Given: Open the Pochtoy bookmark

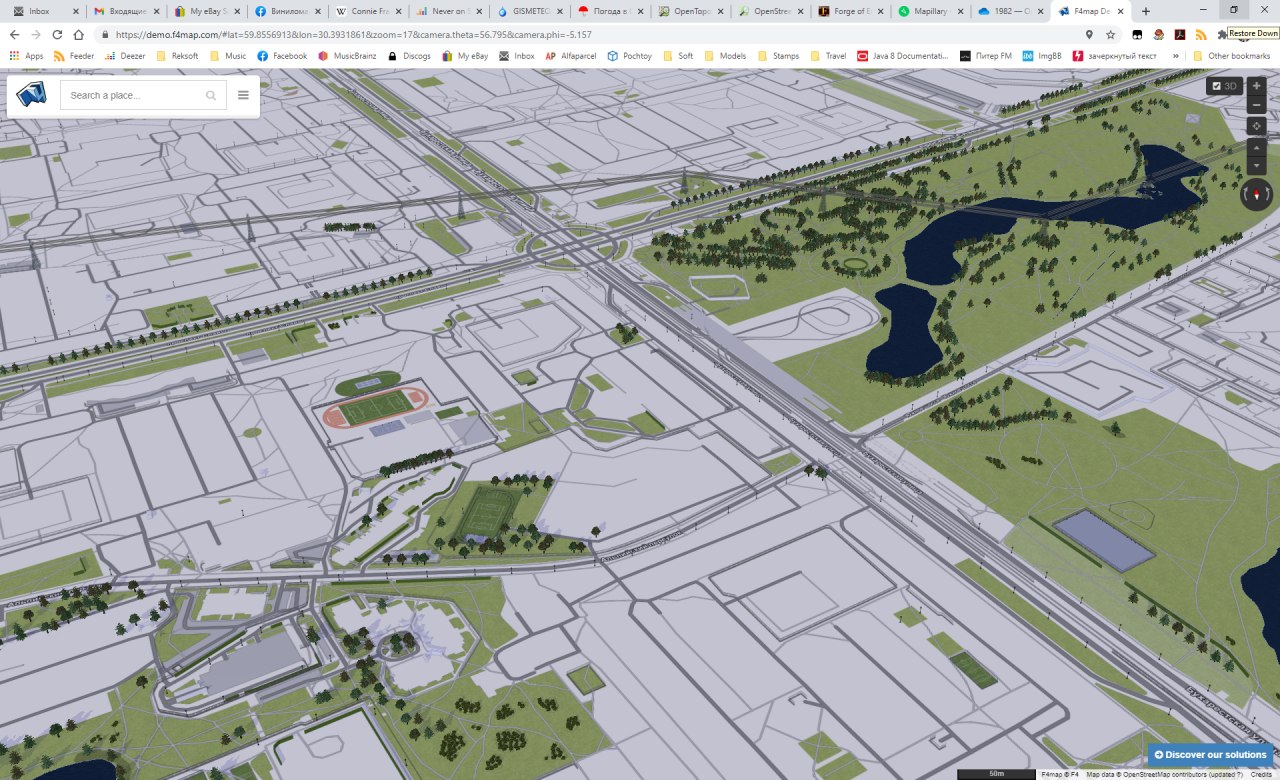Looking at the screenshot, I should pos(629,56).
